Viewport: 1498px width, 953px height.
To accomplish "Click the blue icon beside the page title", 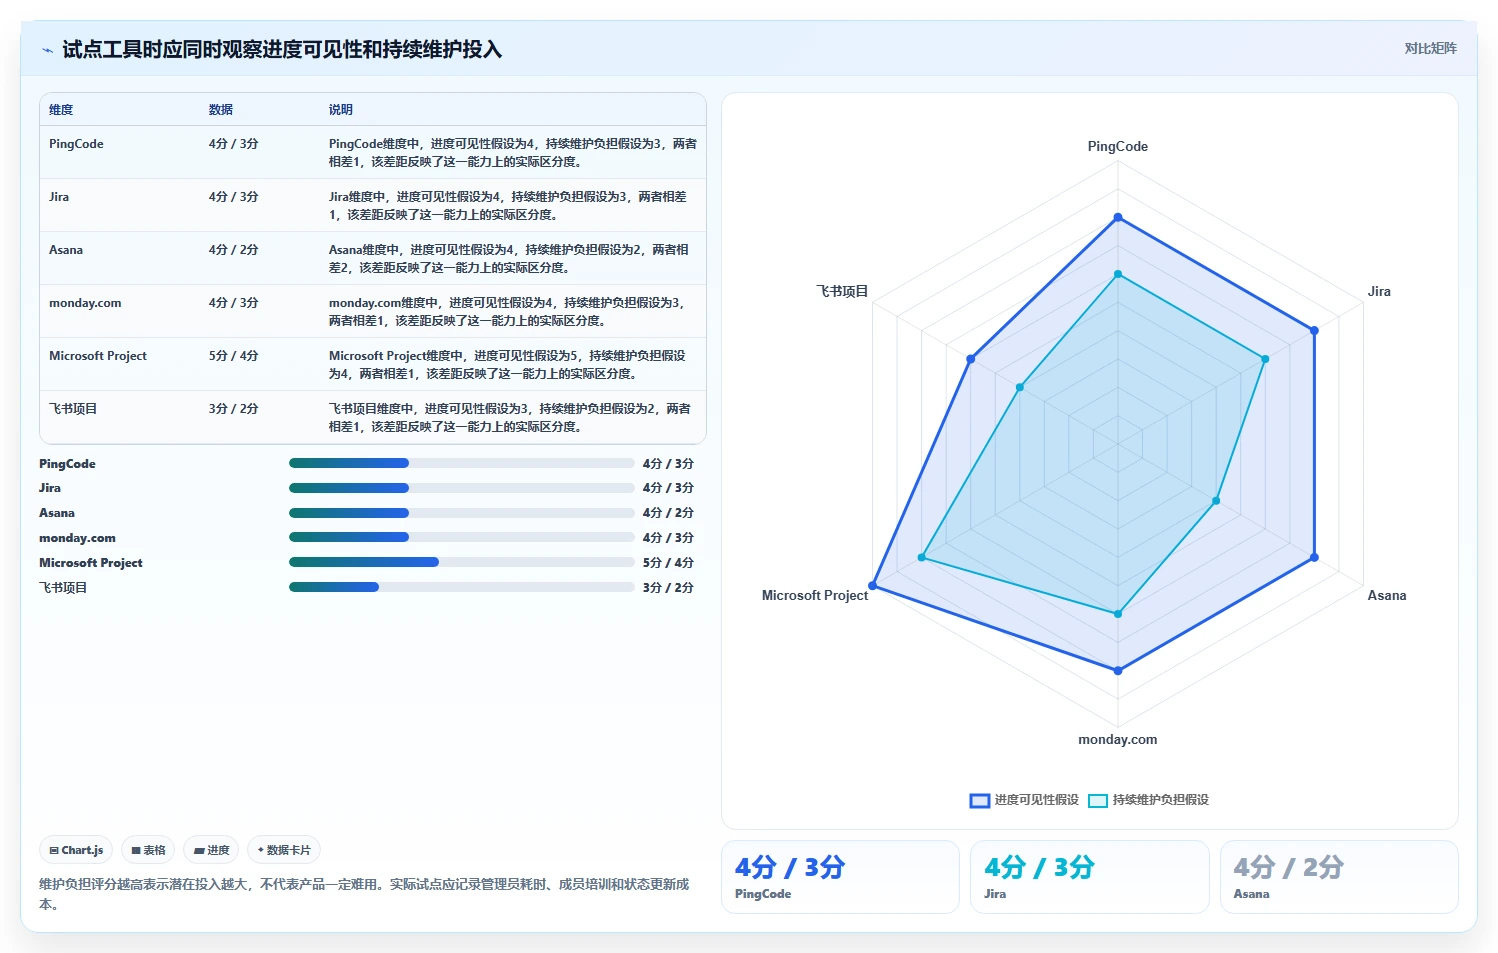I will click(x=47, y=50).
